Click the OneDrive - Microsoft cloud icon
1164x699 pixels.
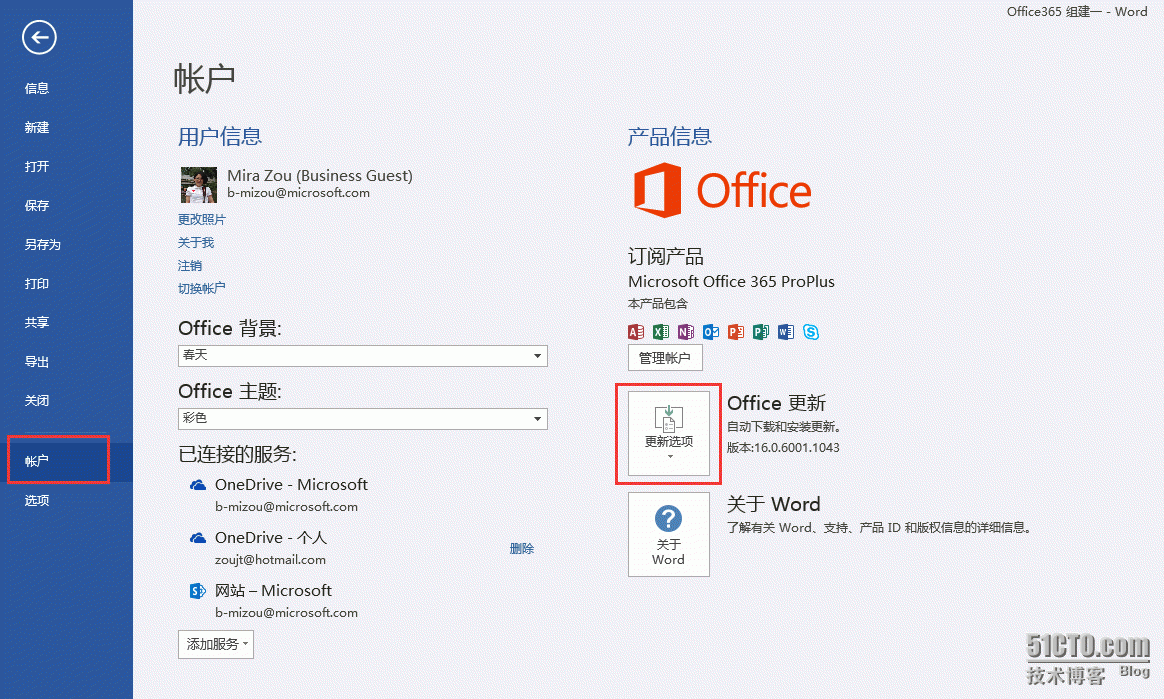[x=197, y=485]
